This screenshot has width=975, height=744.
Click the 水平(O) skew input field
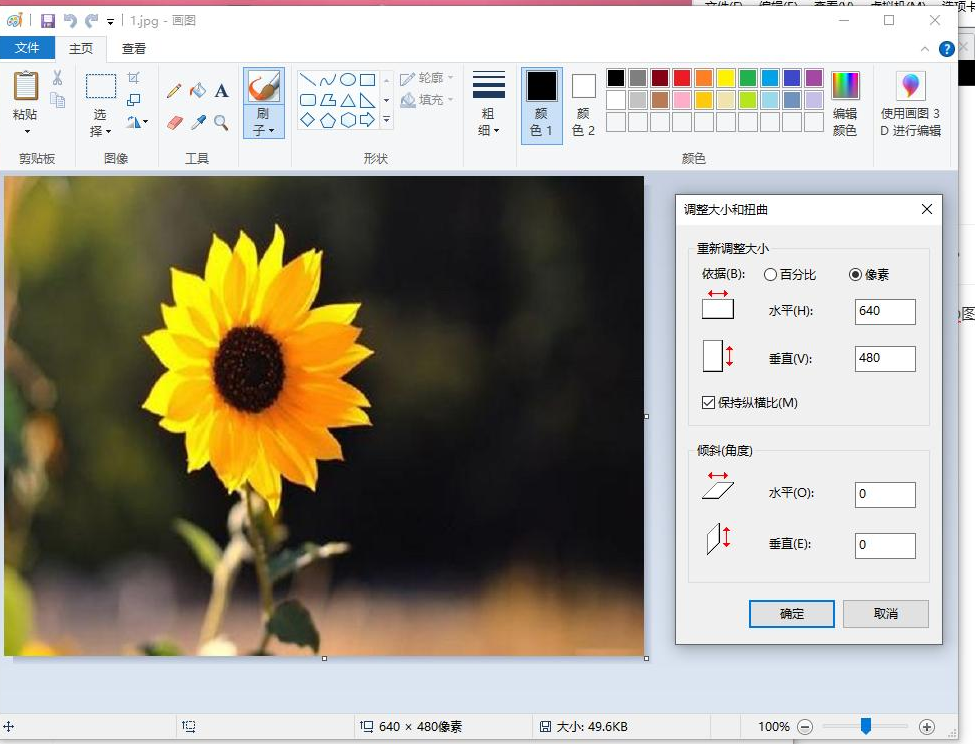point(885,495)
